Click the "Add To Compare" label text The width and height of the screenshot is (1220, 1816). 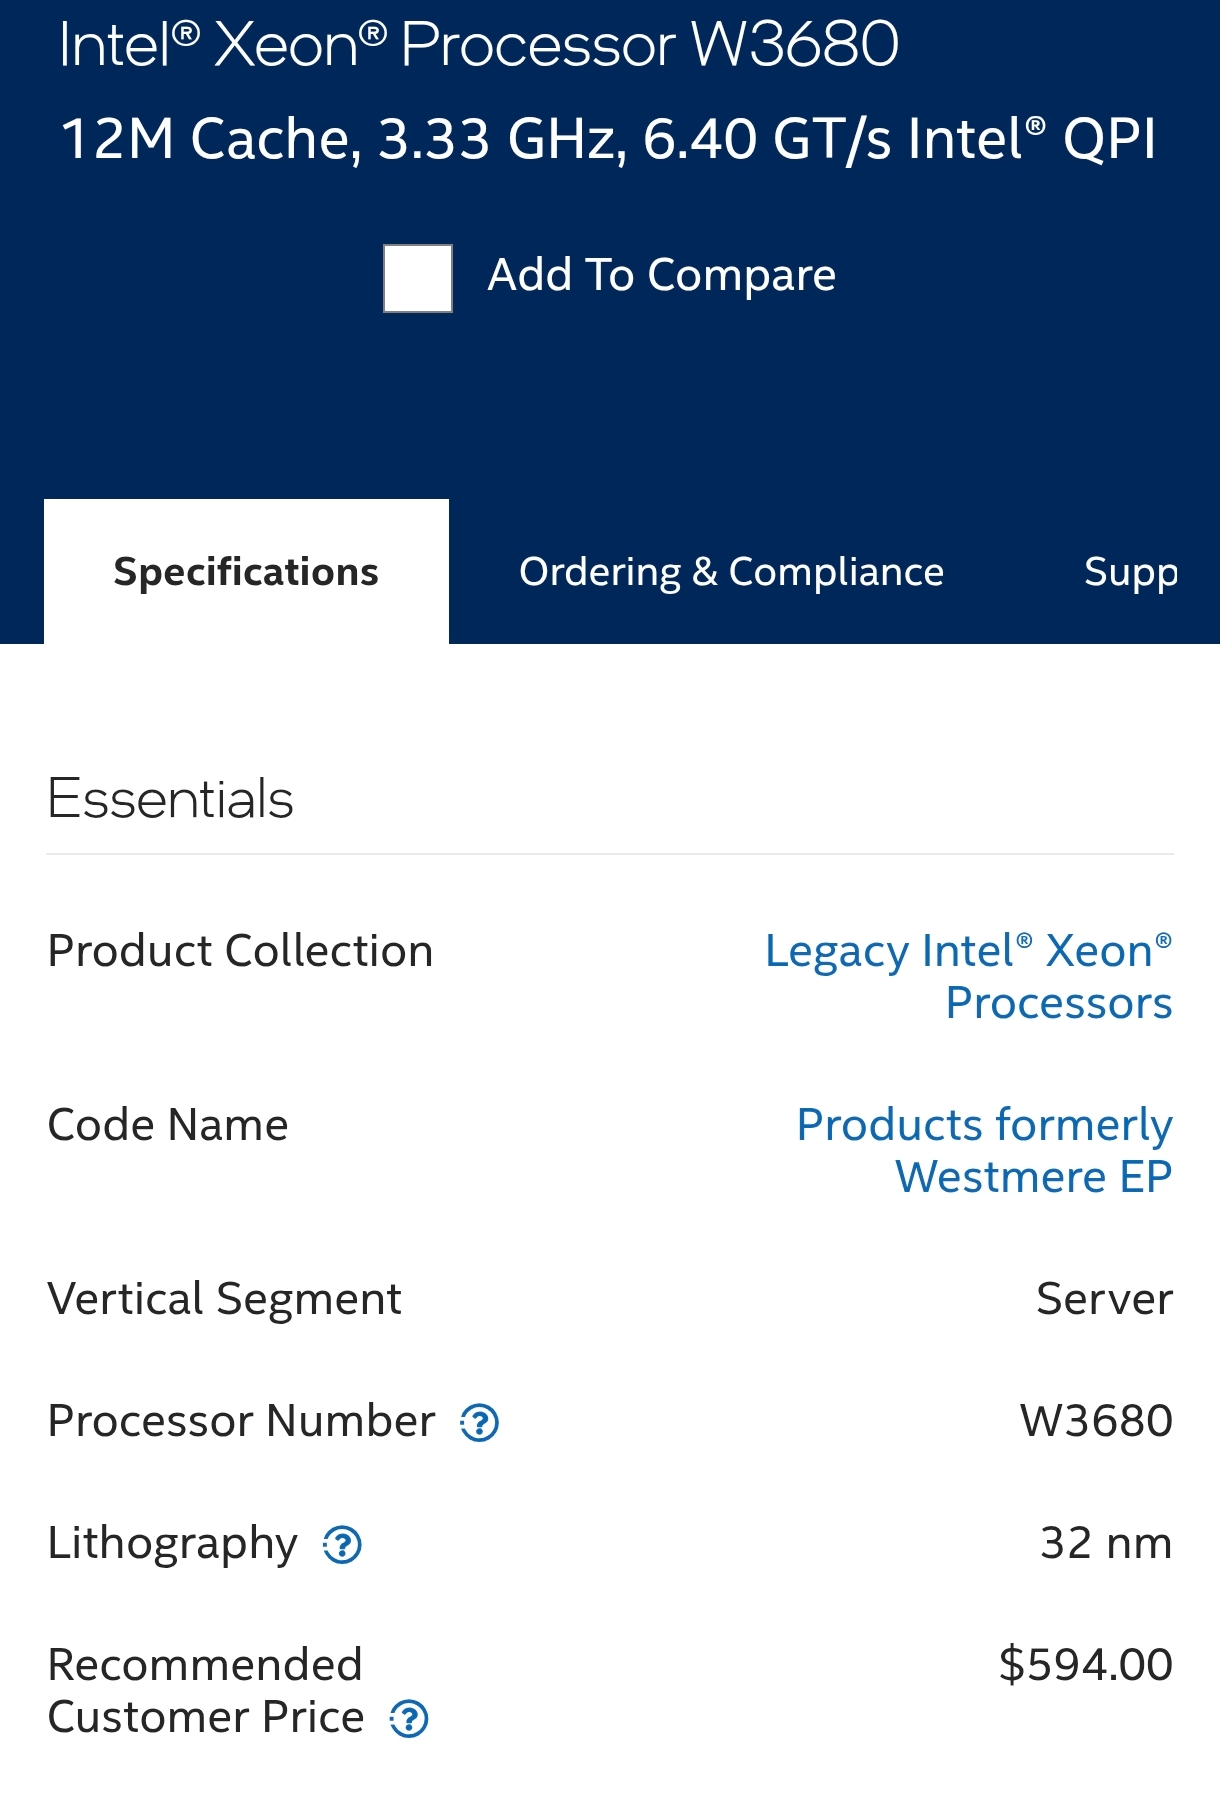(661, 275)
